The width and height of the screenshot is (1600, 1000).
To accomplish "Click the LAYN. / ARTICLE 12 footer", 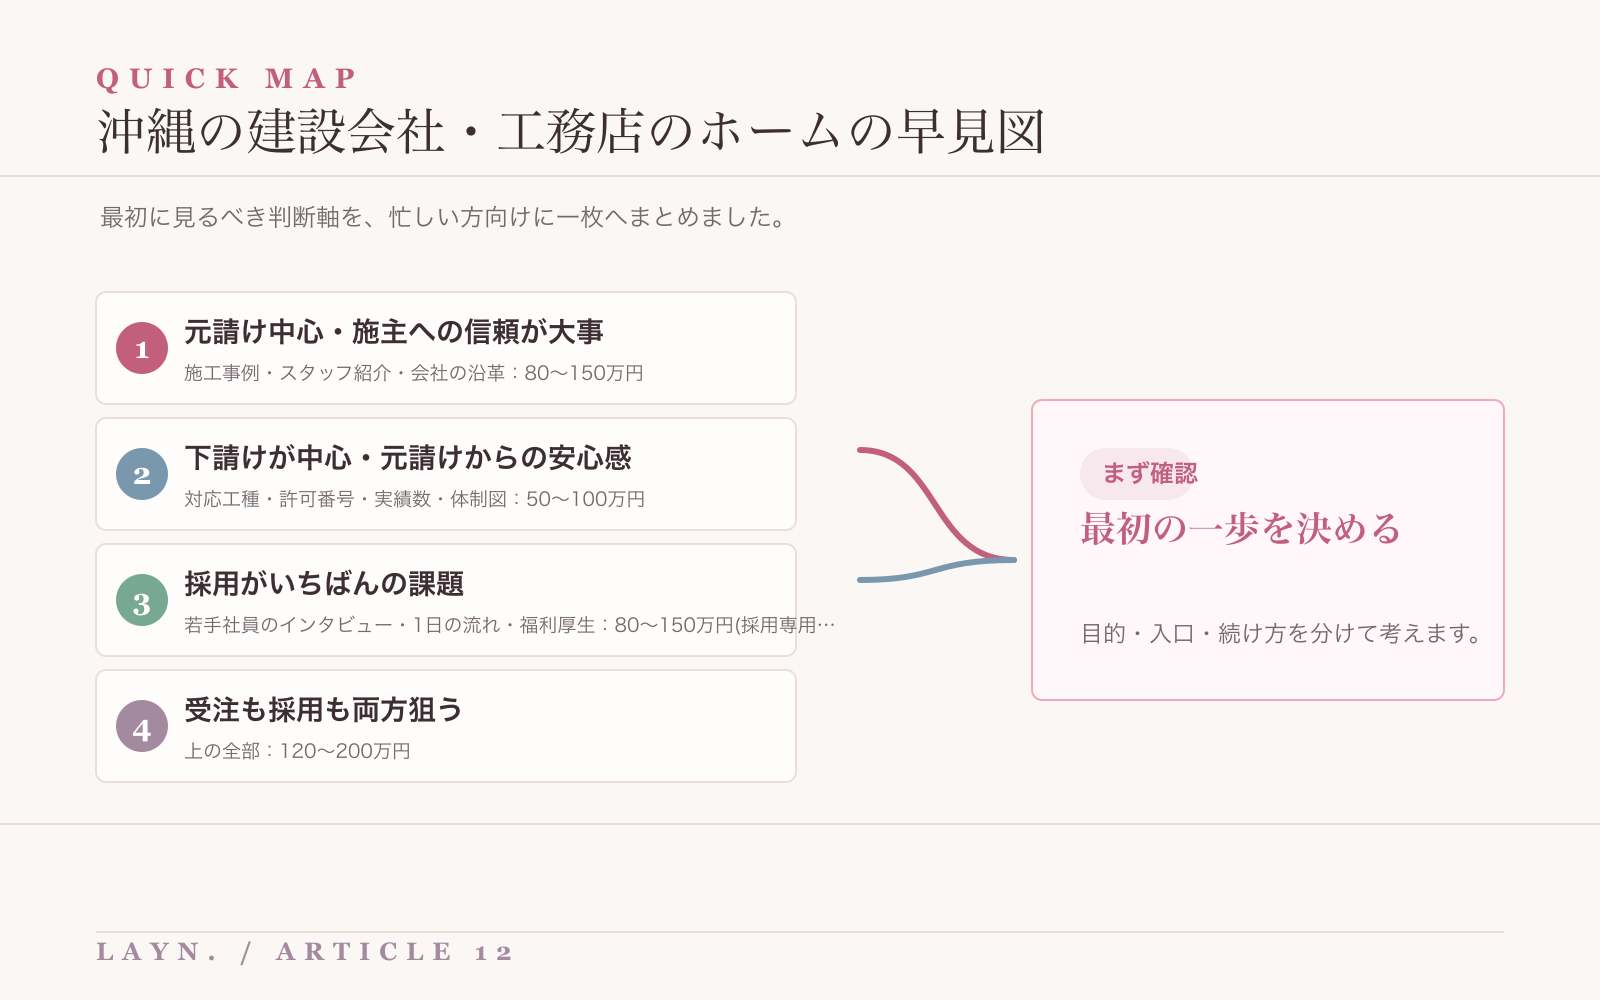I will (305, 951).
